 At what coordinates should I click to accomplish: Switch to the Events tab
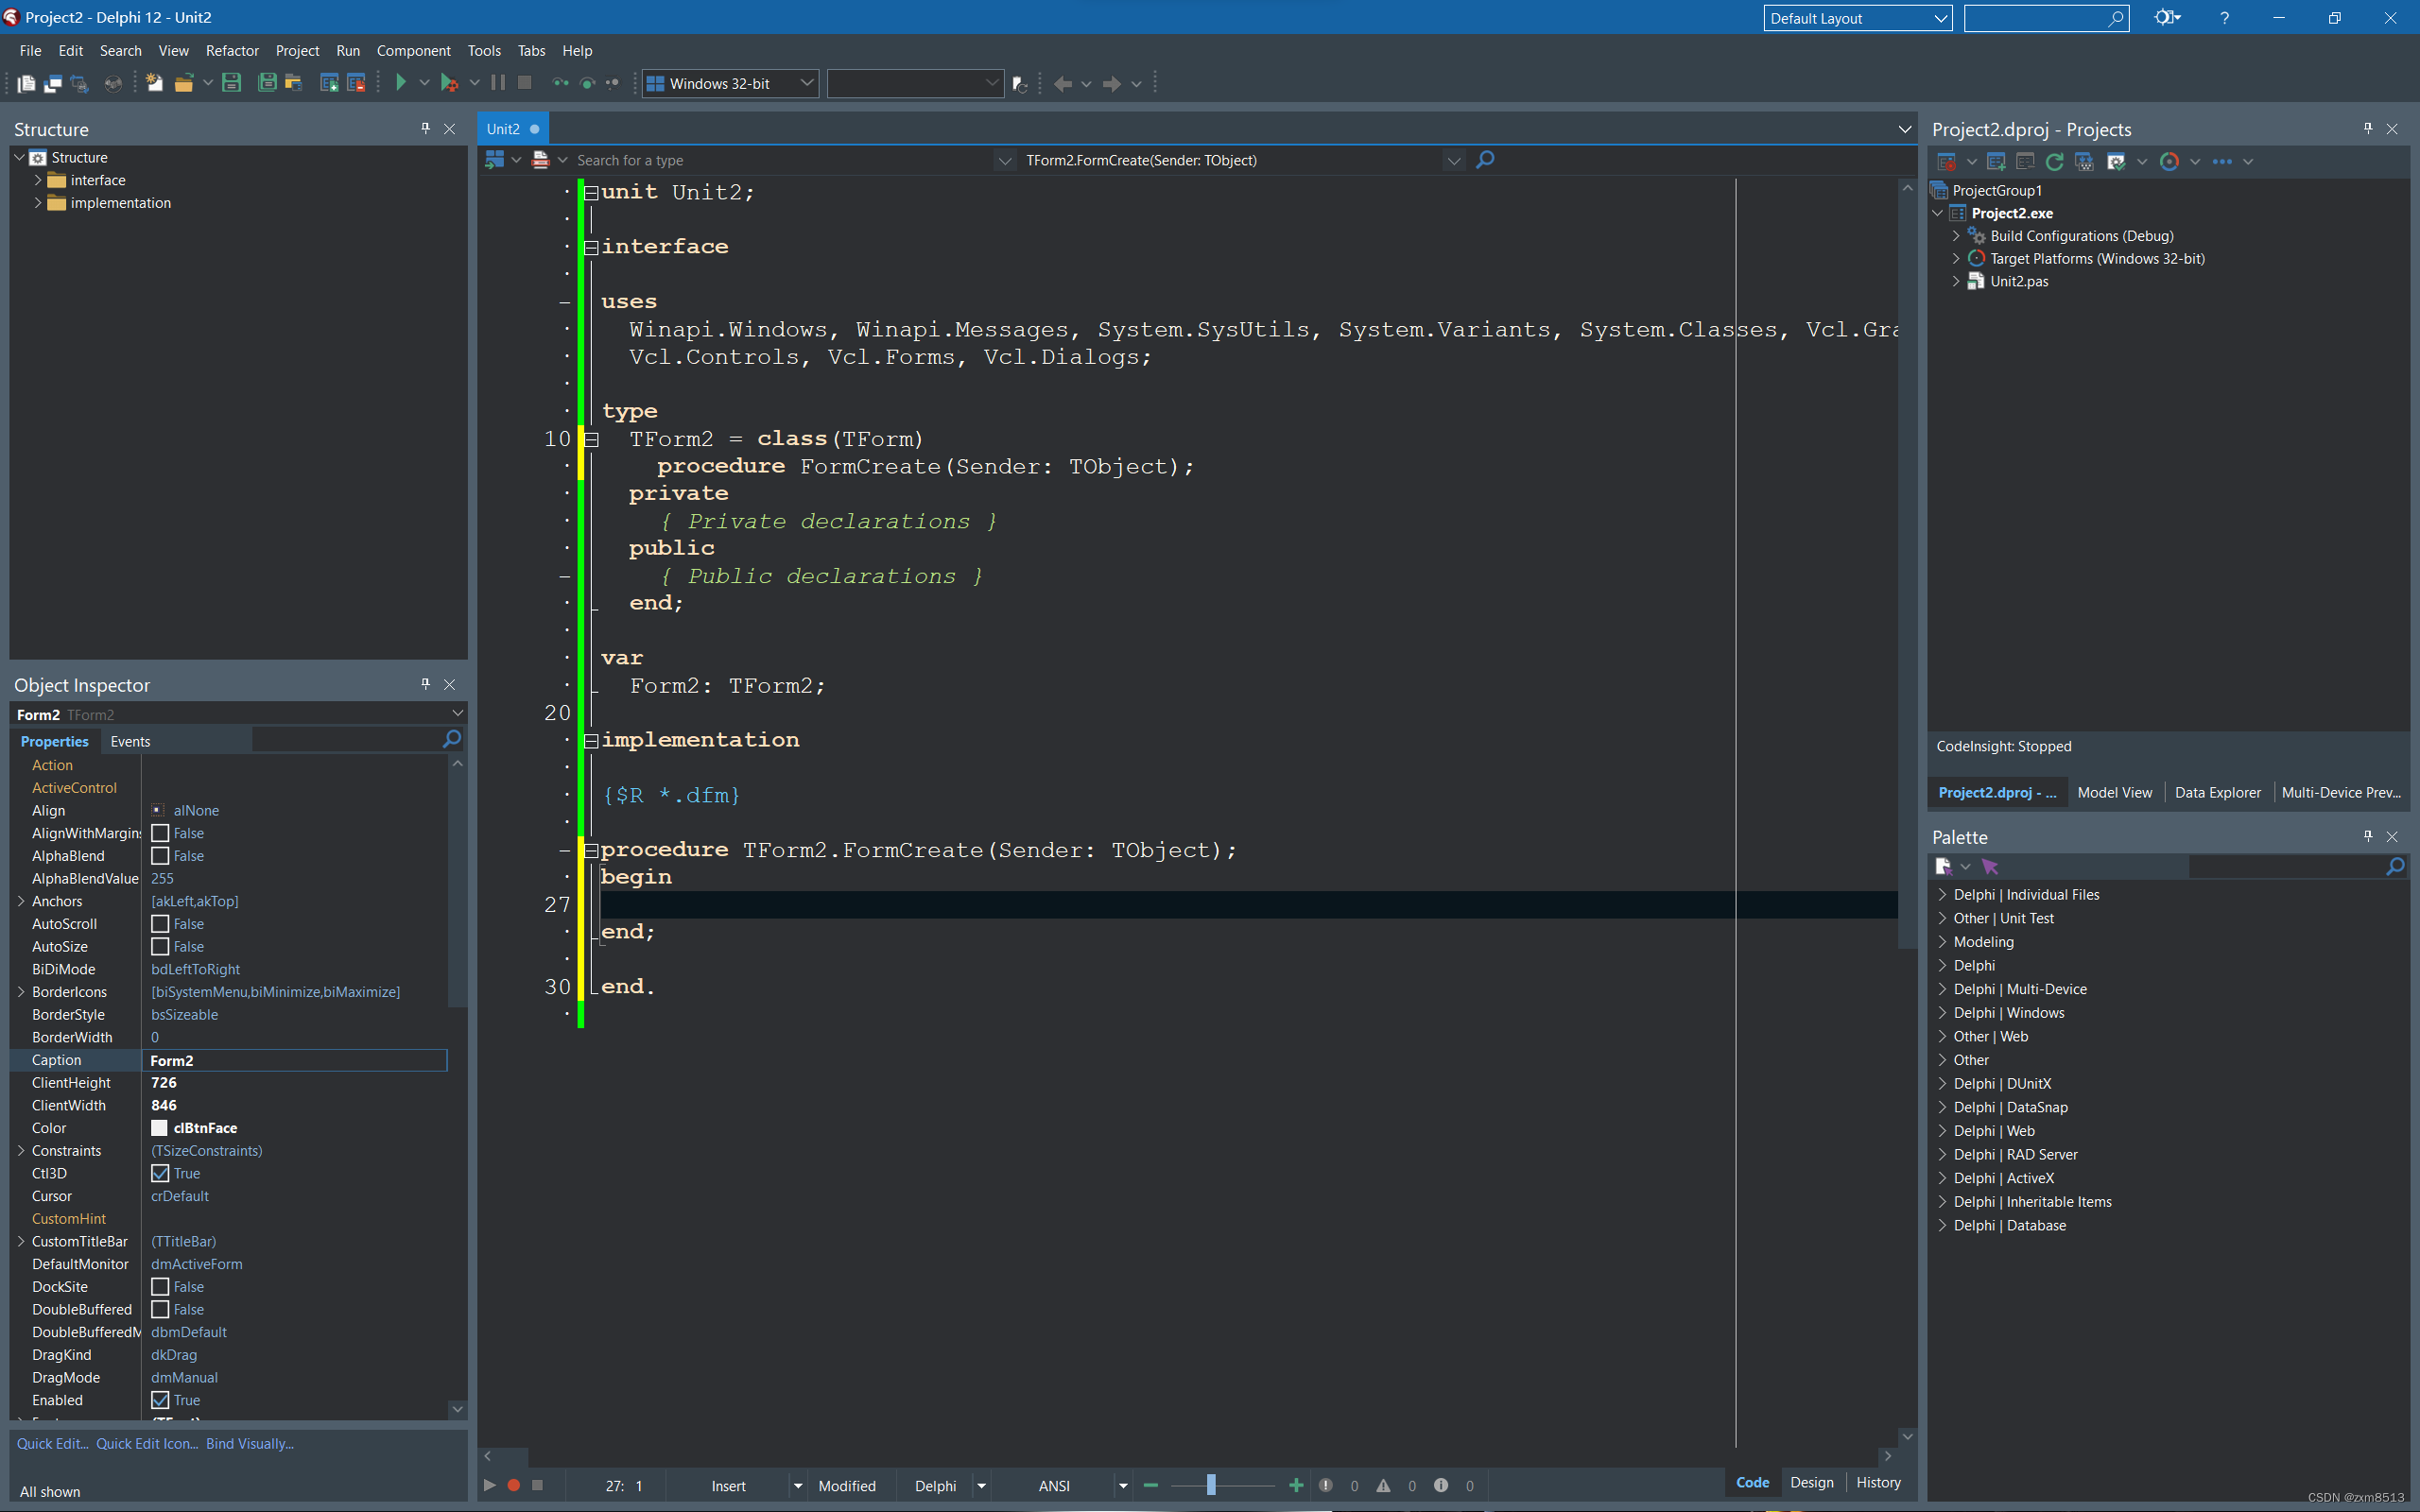click(130, 741)
